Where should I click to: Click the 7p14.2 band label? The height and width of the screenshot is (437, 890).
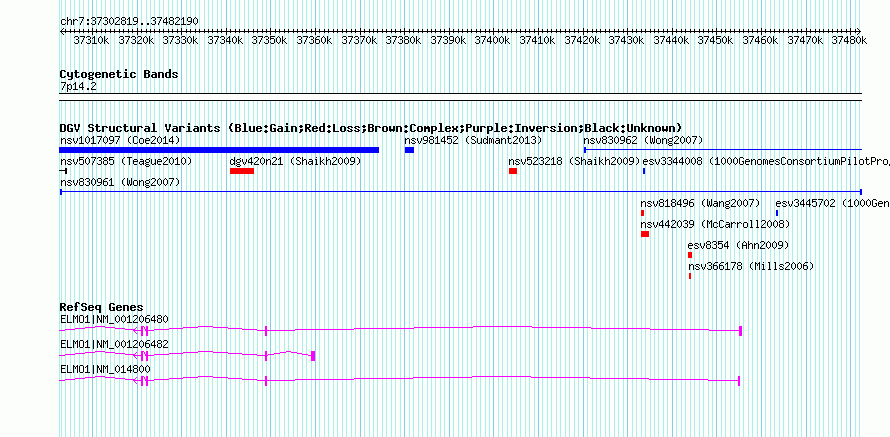pyautogui.click(x=78, y=87)
